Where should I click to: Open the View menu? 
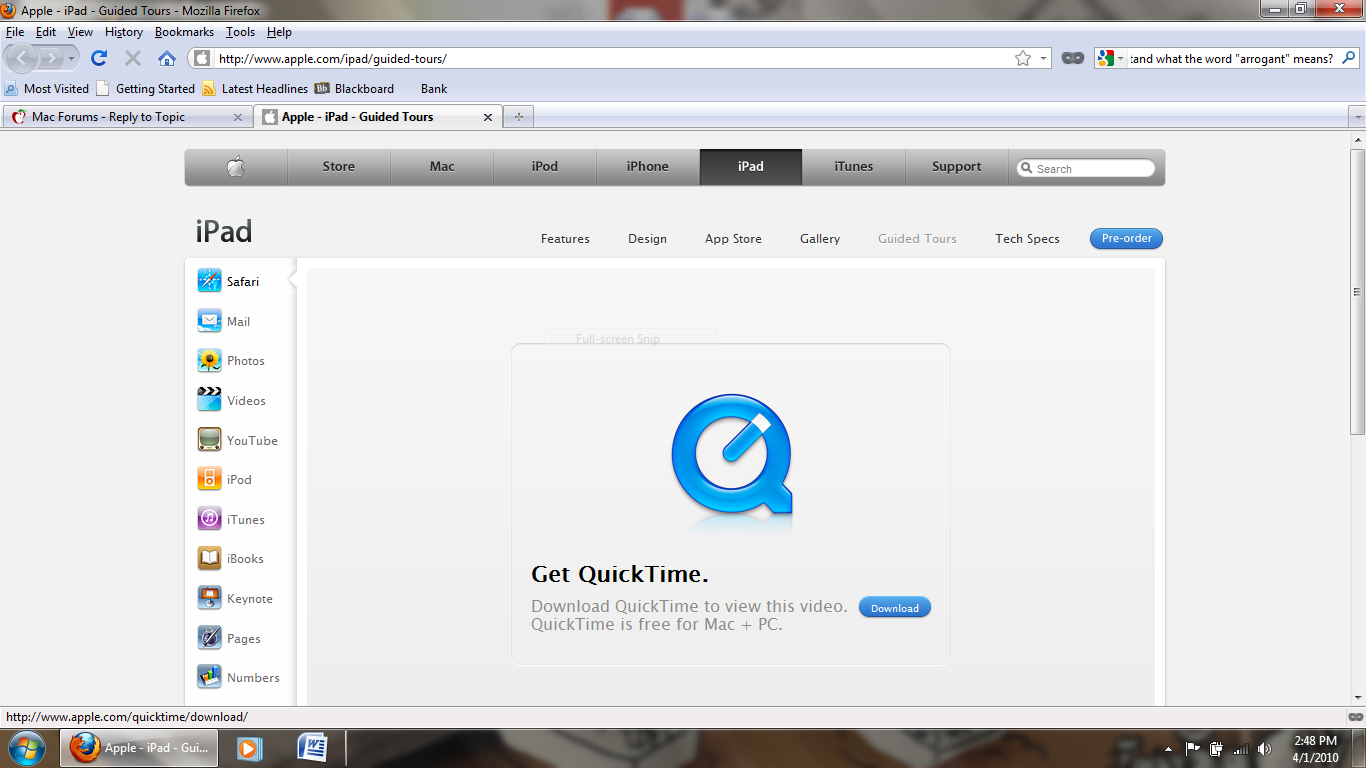click(80, 32)
